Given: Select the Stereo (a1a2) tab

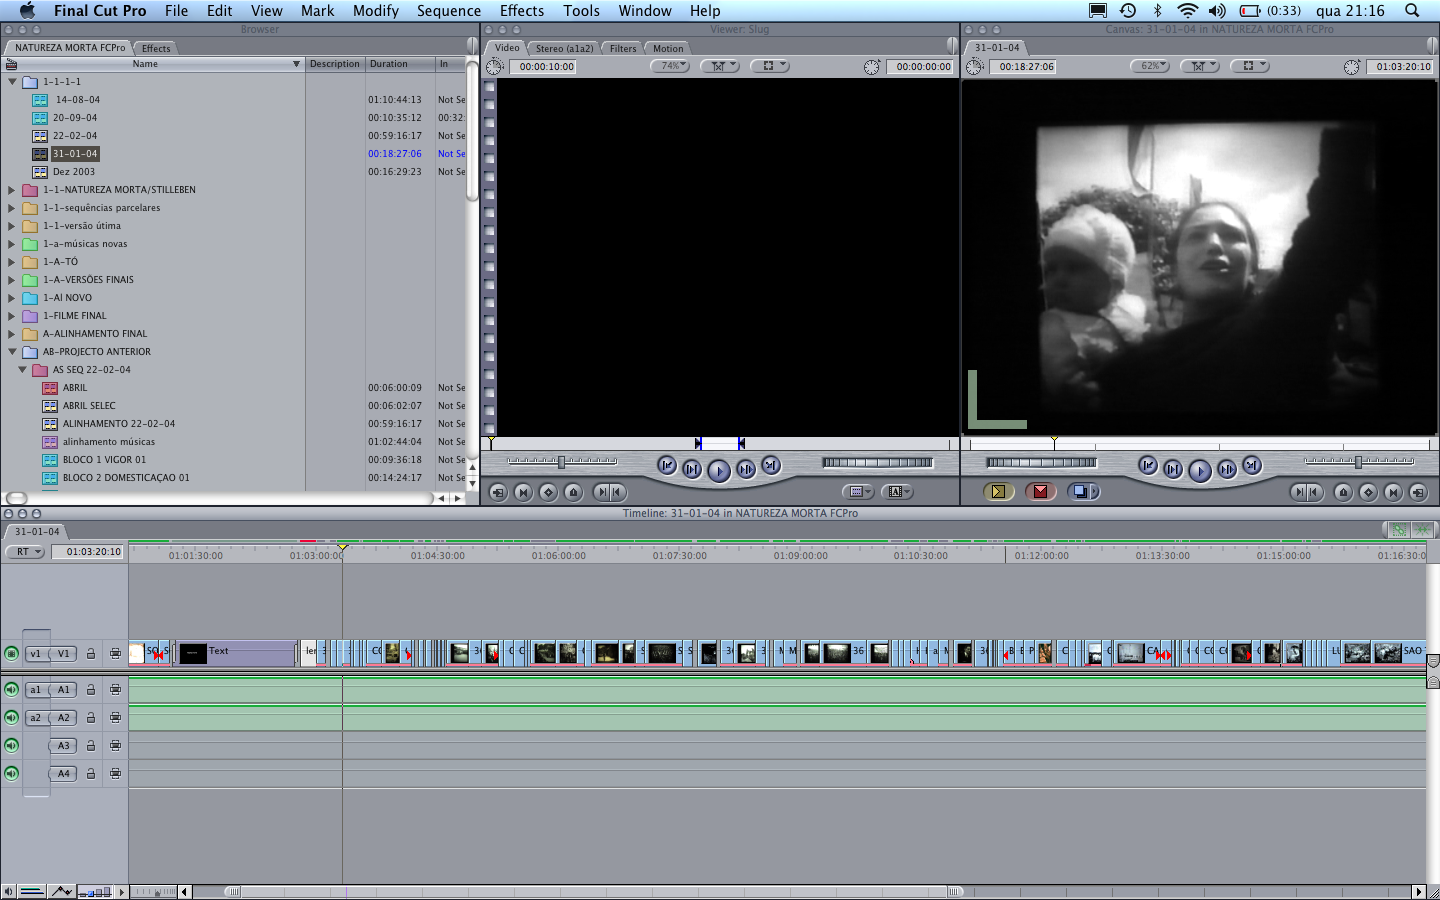Looking at the screenshot, I should click(564, 48).
